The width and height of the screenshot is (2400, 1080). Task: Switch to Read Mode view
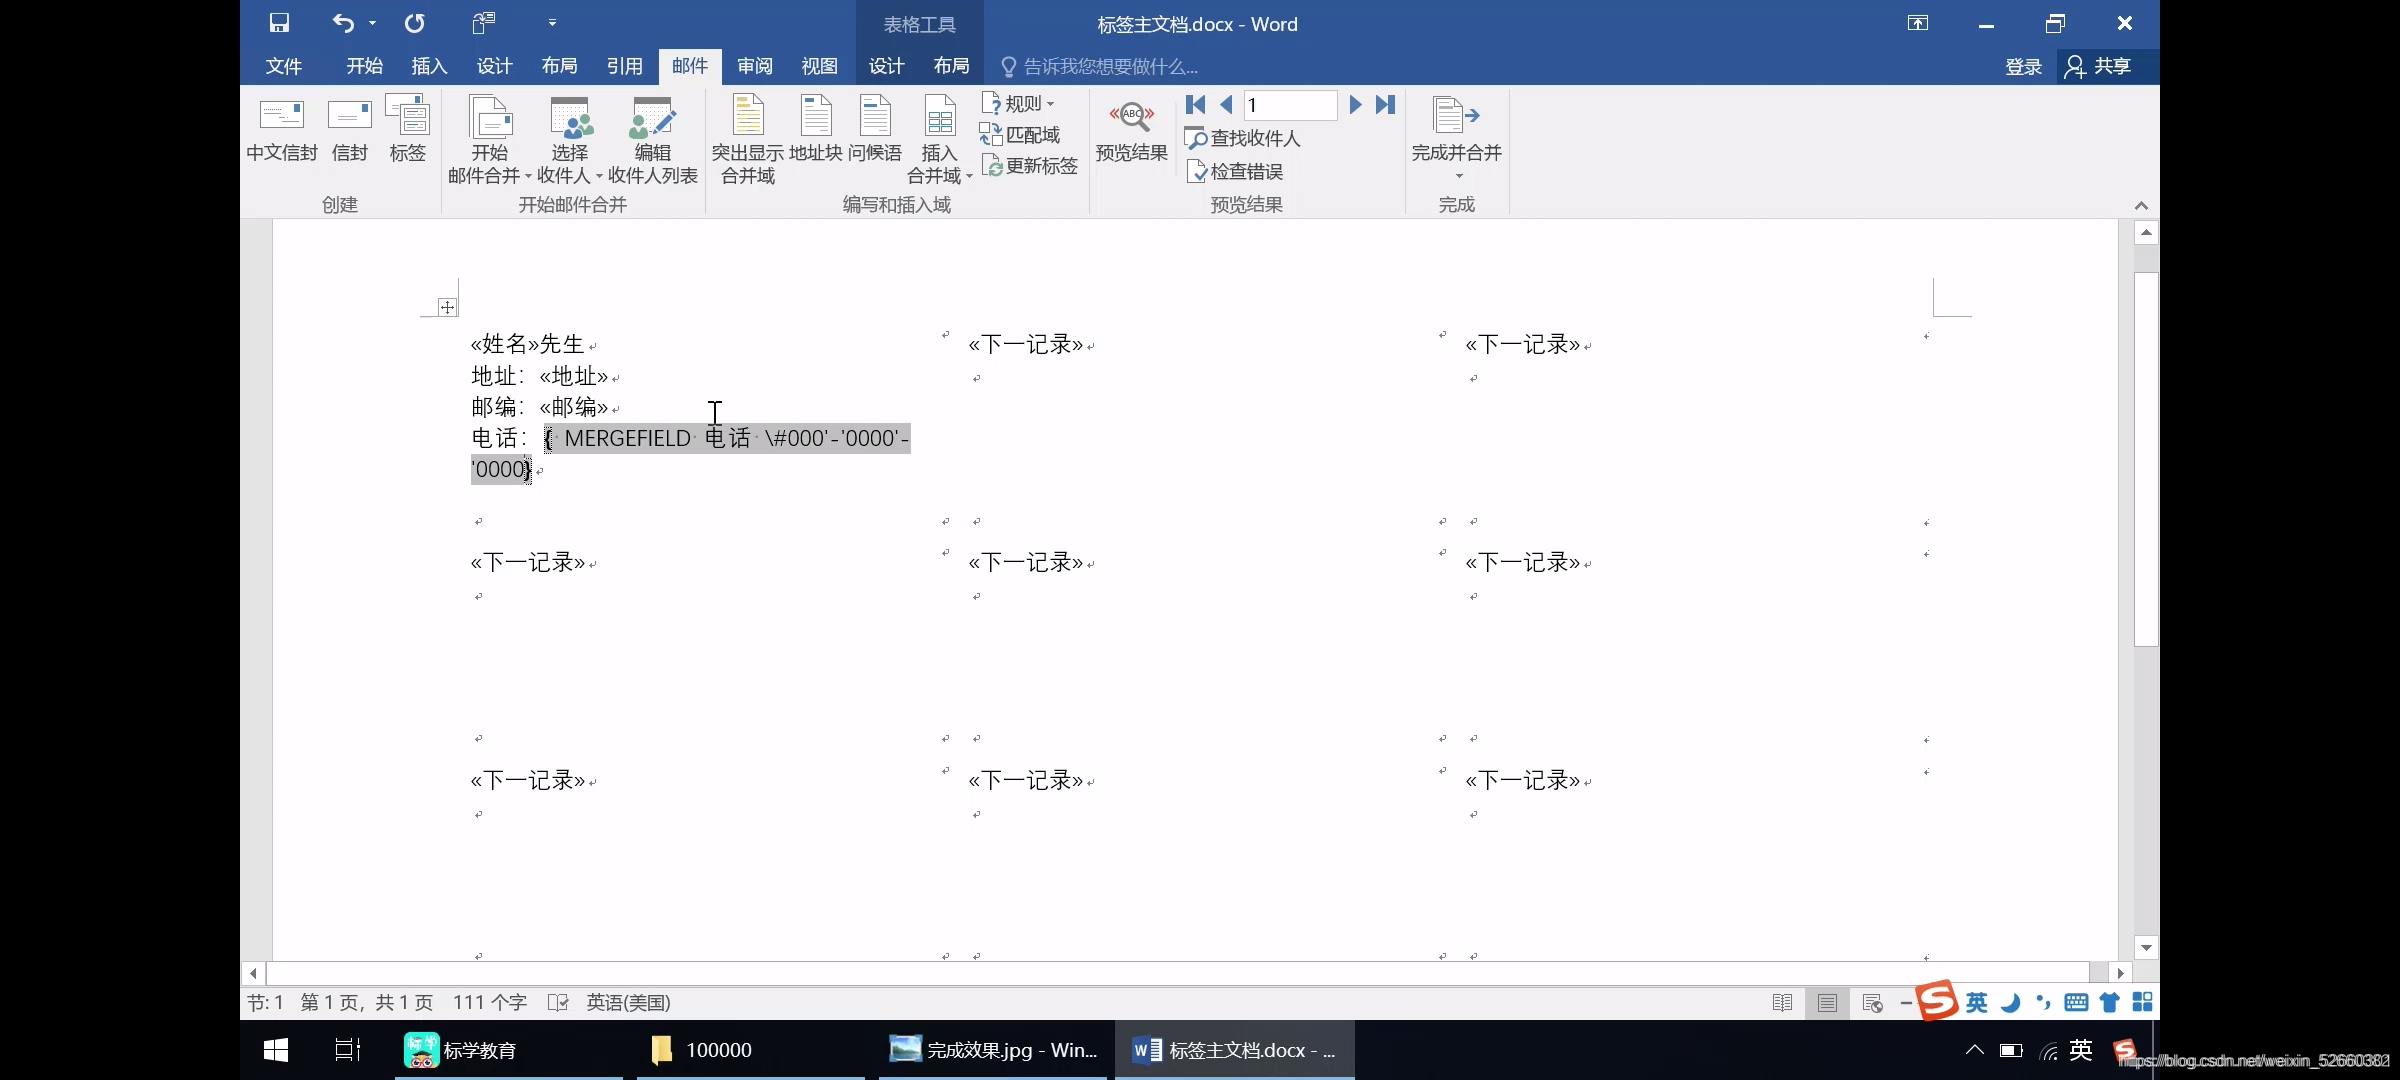coord(1782,1003)
